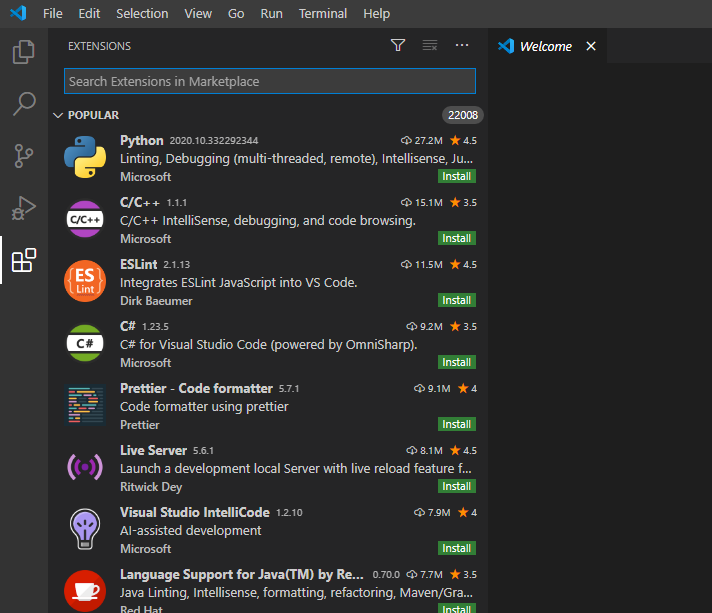
Task: Clear extensions search results icon
Action: [430, 45]
